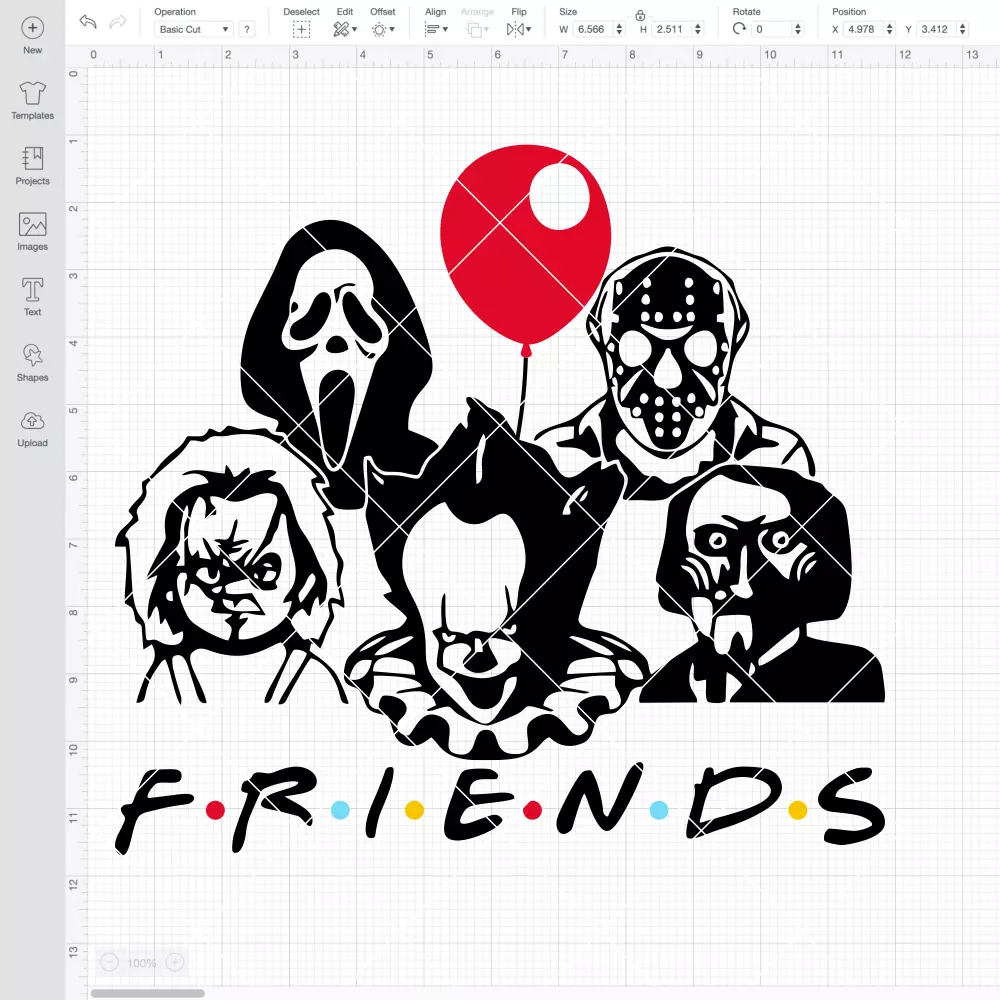Click the X position field

[x=864, y=29]
